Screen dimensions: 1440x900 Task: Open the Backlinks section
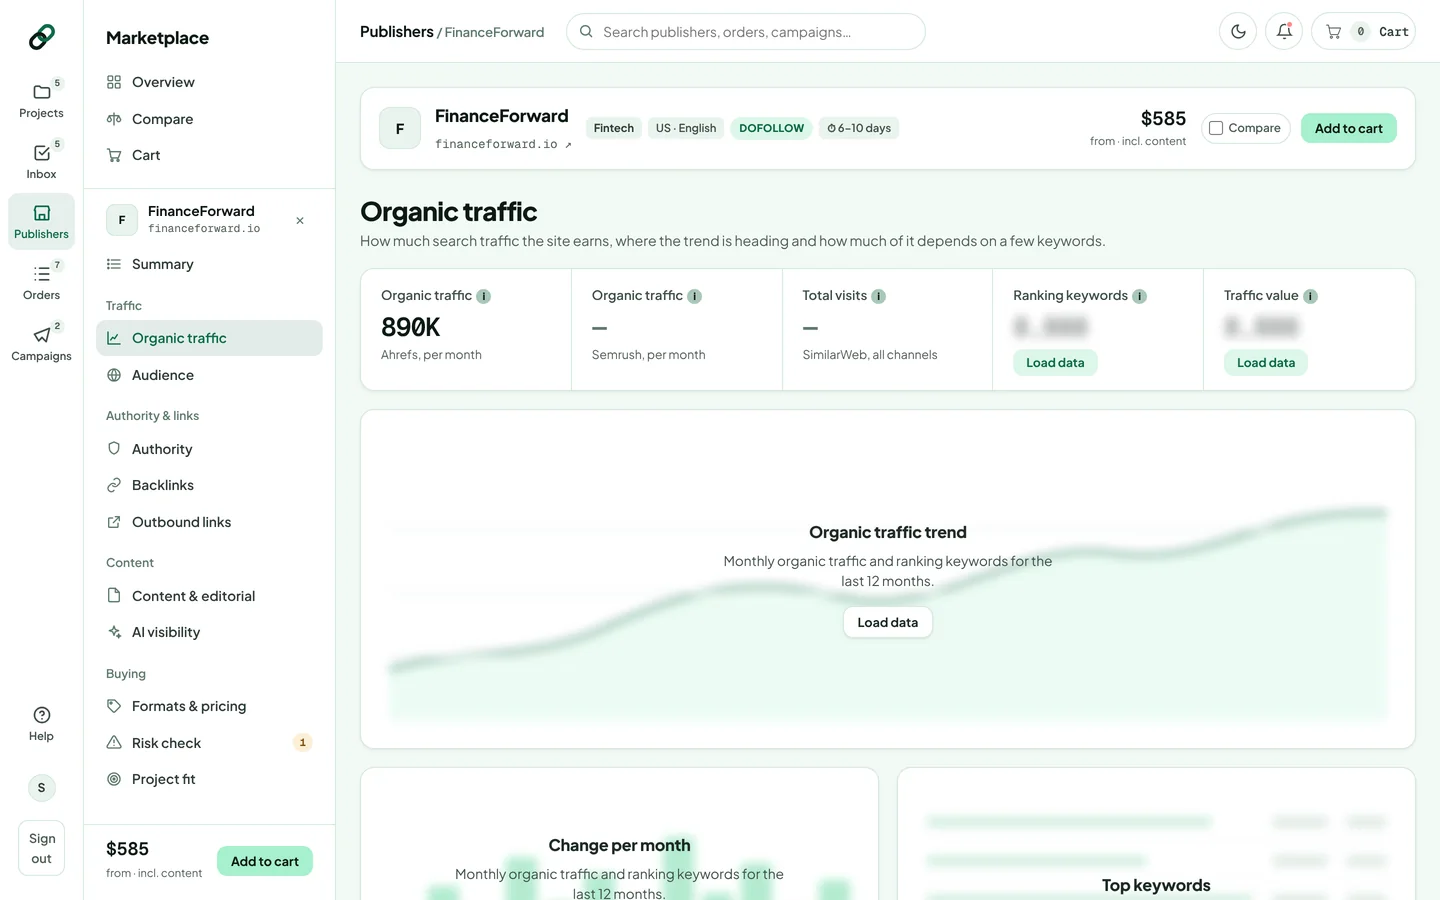[209, 485]
